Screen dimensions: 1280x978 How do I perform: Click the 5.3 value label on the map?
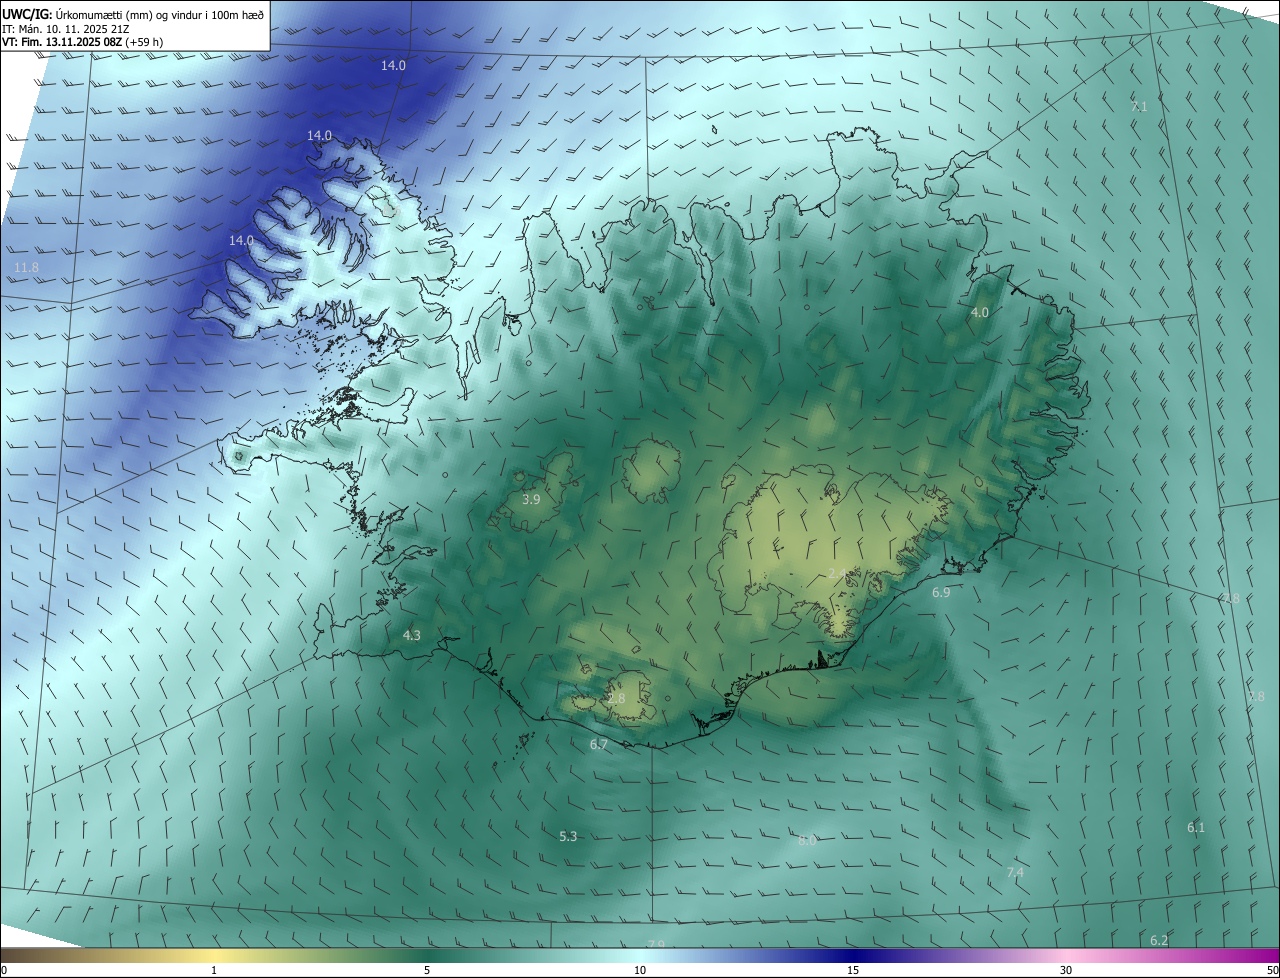[x=568, y=836]
